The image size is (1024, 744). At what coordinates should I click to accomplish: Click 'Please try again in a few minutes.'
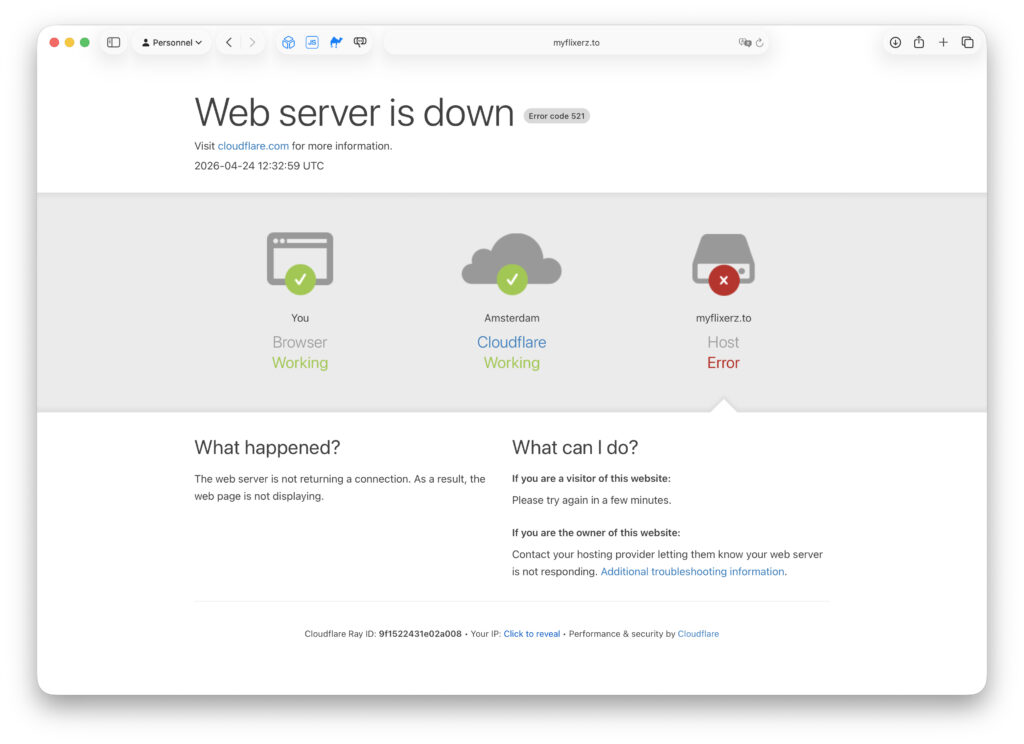(x=591, y=500)
